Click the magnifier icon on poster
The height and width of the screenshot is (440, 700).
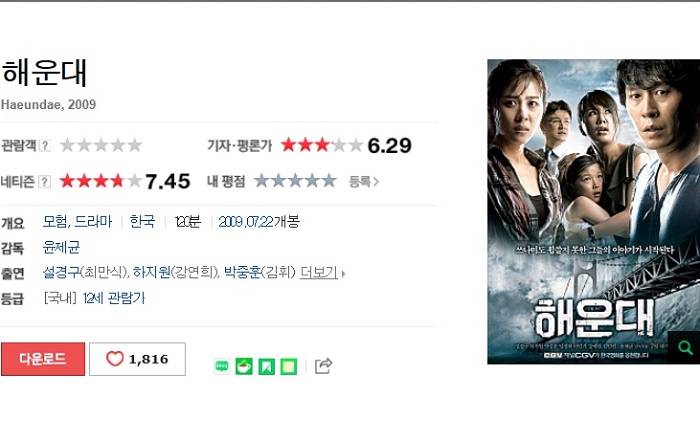pyautogui.click(x=684, y=347)
